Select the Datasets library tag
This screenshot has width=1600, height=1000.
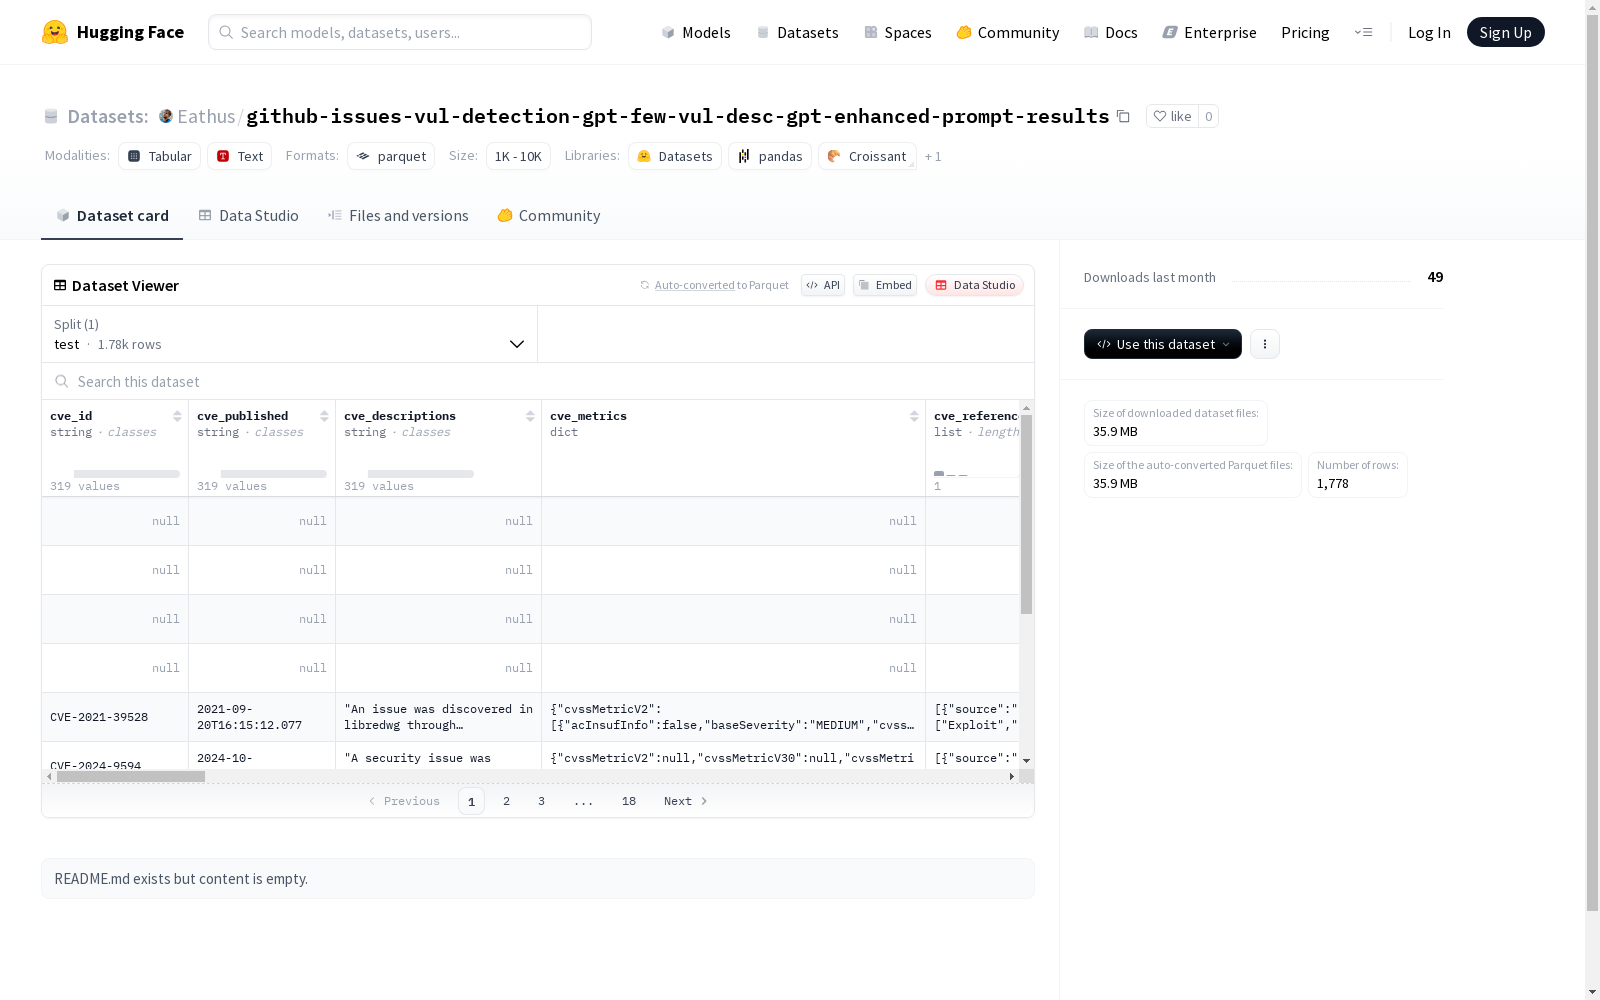tap(675, 156)
